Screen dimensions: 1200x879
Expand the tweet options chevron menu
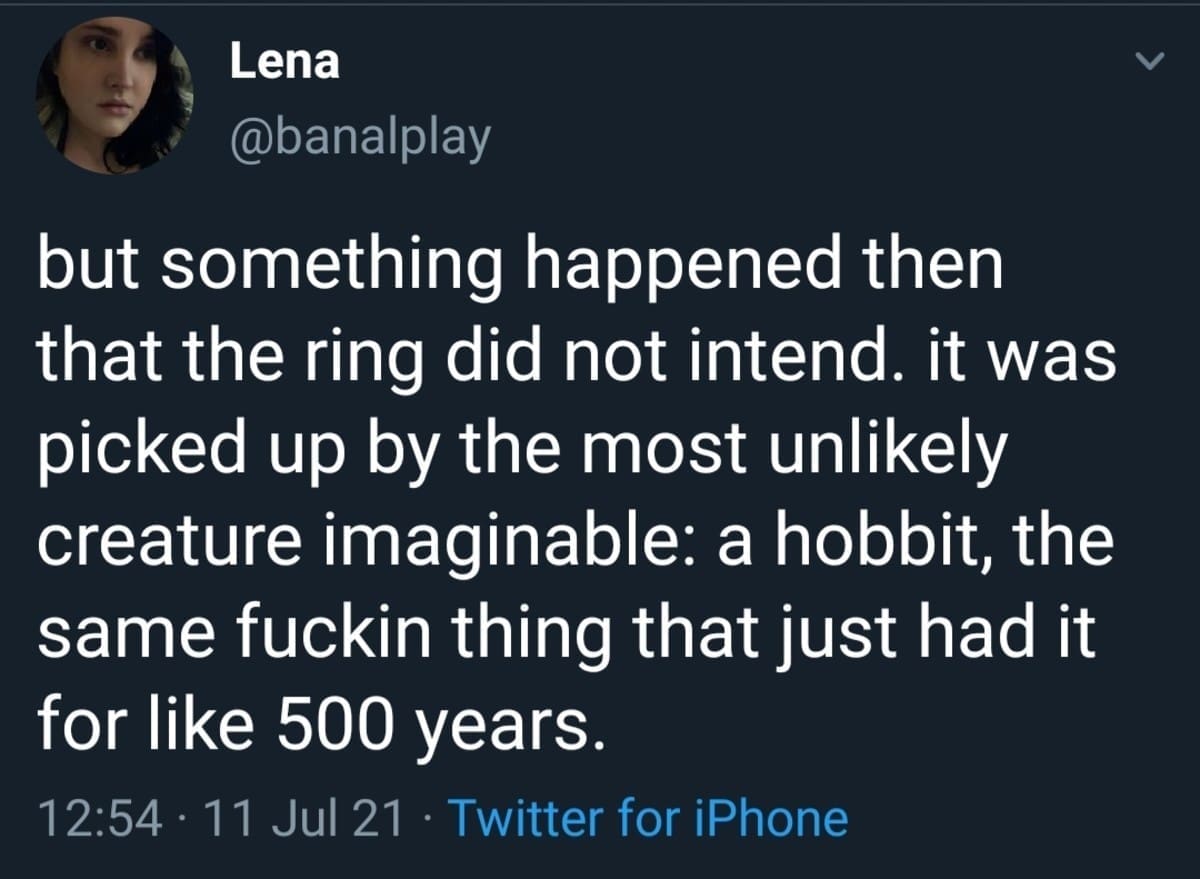click(x=1151, y=63)
